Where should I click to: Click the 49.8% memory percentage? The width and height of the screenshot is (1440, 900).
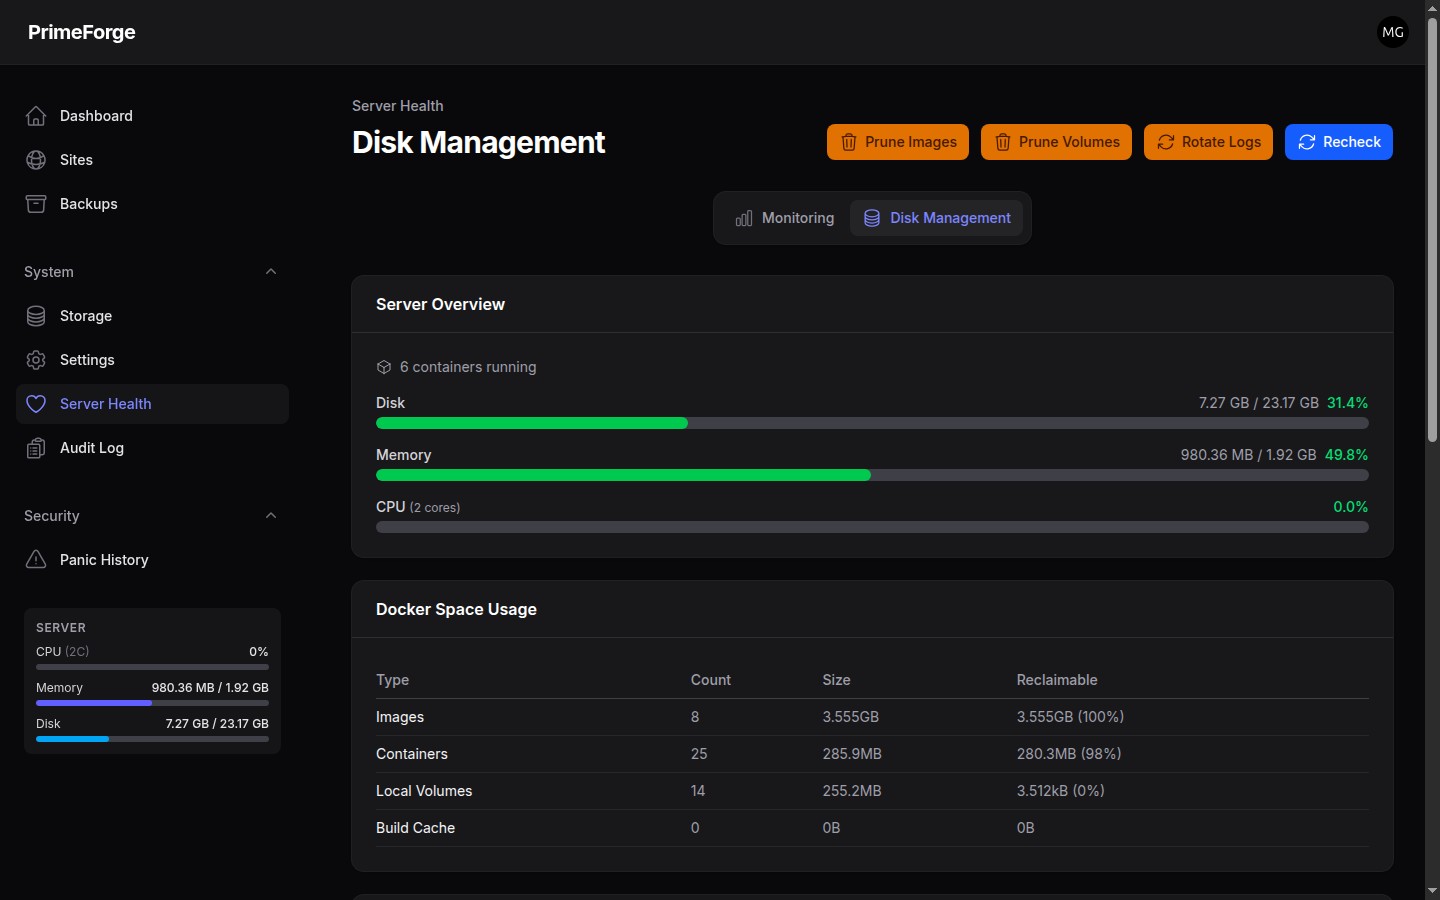pos(1347,455)
